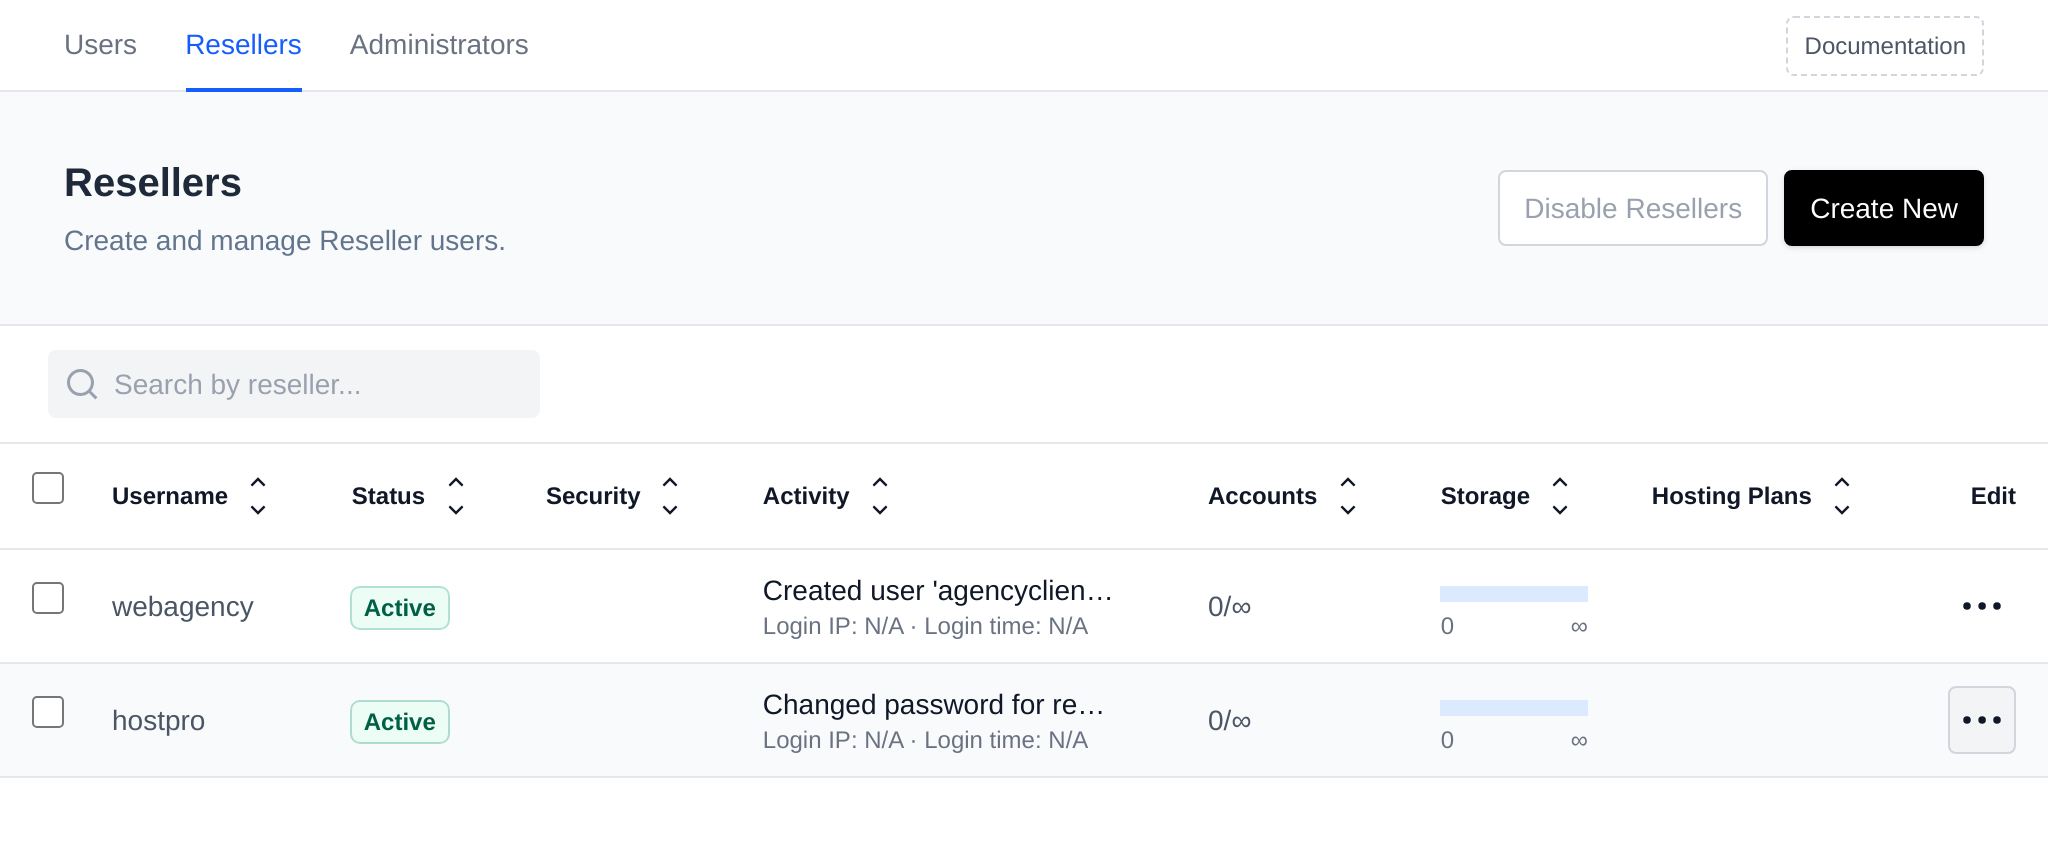Click the Disable Resellers button

point(1633,208)
